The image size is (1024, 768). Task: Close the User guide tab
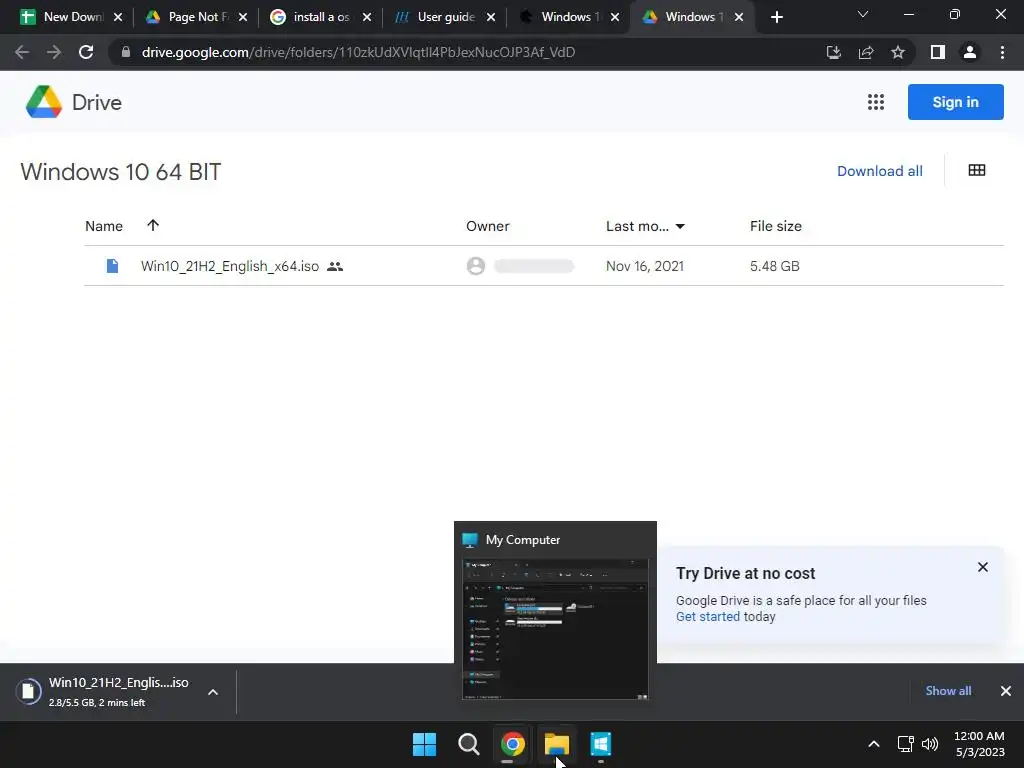coord(491,18)
